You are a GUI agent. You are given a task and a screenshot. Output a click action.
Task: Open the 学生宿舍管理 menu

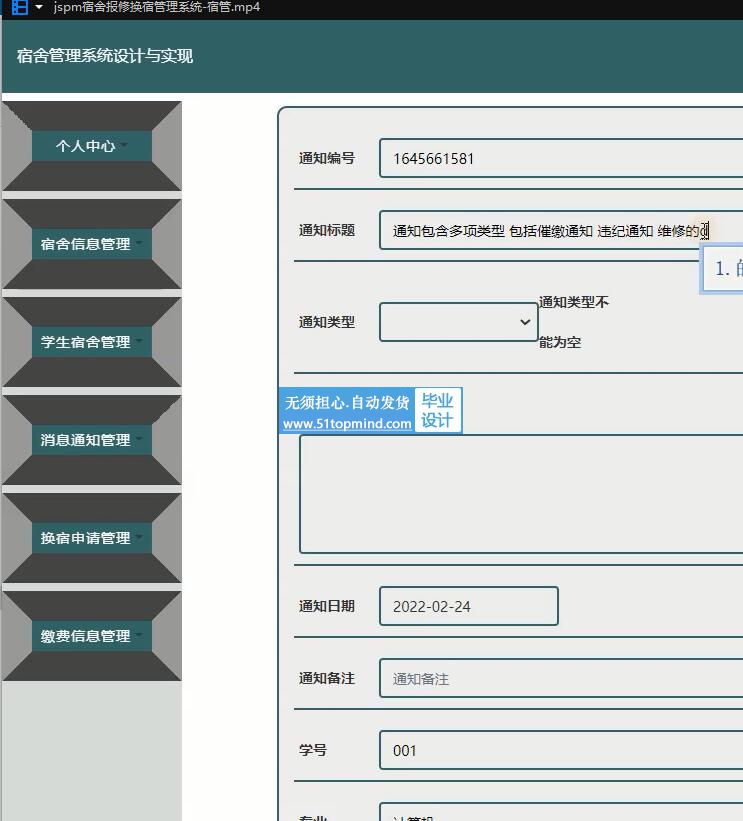pos(92,342)
